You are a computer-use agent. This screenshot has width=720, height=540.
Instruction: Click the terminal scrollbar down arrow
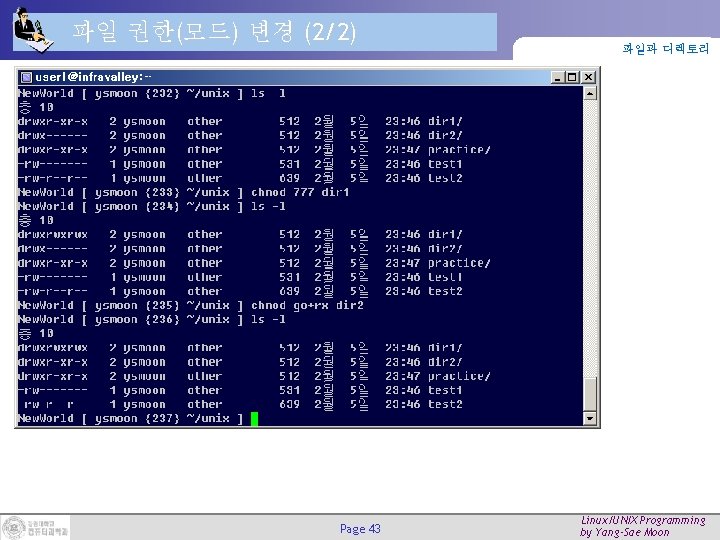590,418
